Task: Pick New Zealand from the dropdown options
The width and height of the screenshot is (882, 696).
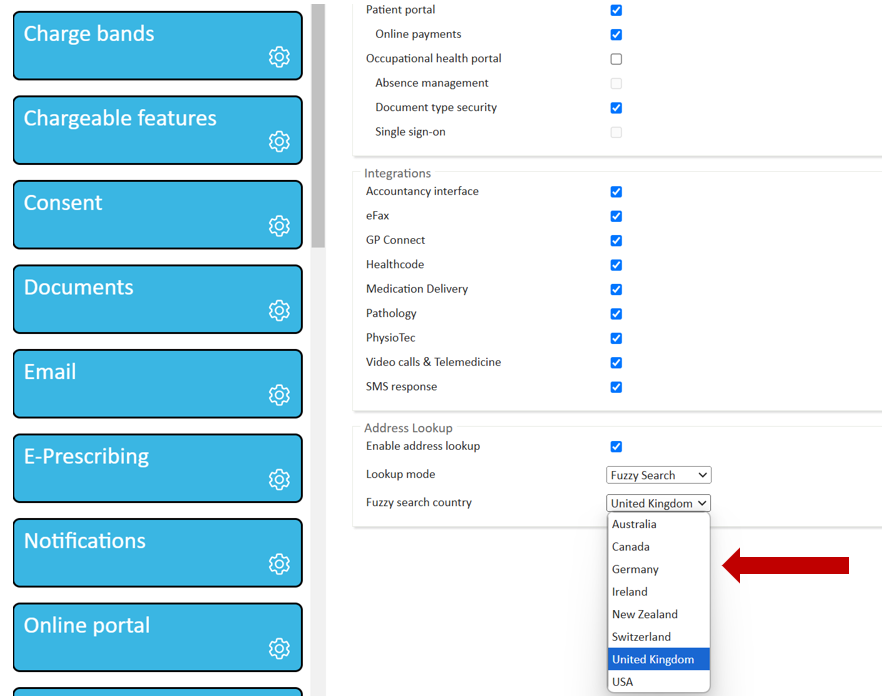Action: tap(645, 615)
